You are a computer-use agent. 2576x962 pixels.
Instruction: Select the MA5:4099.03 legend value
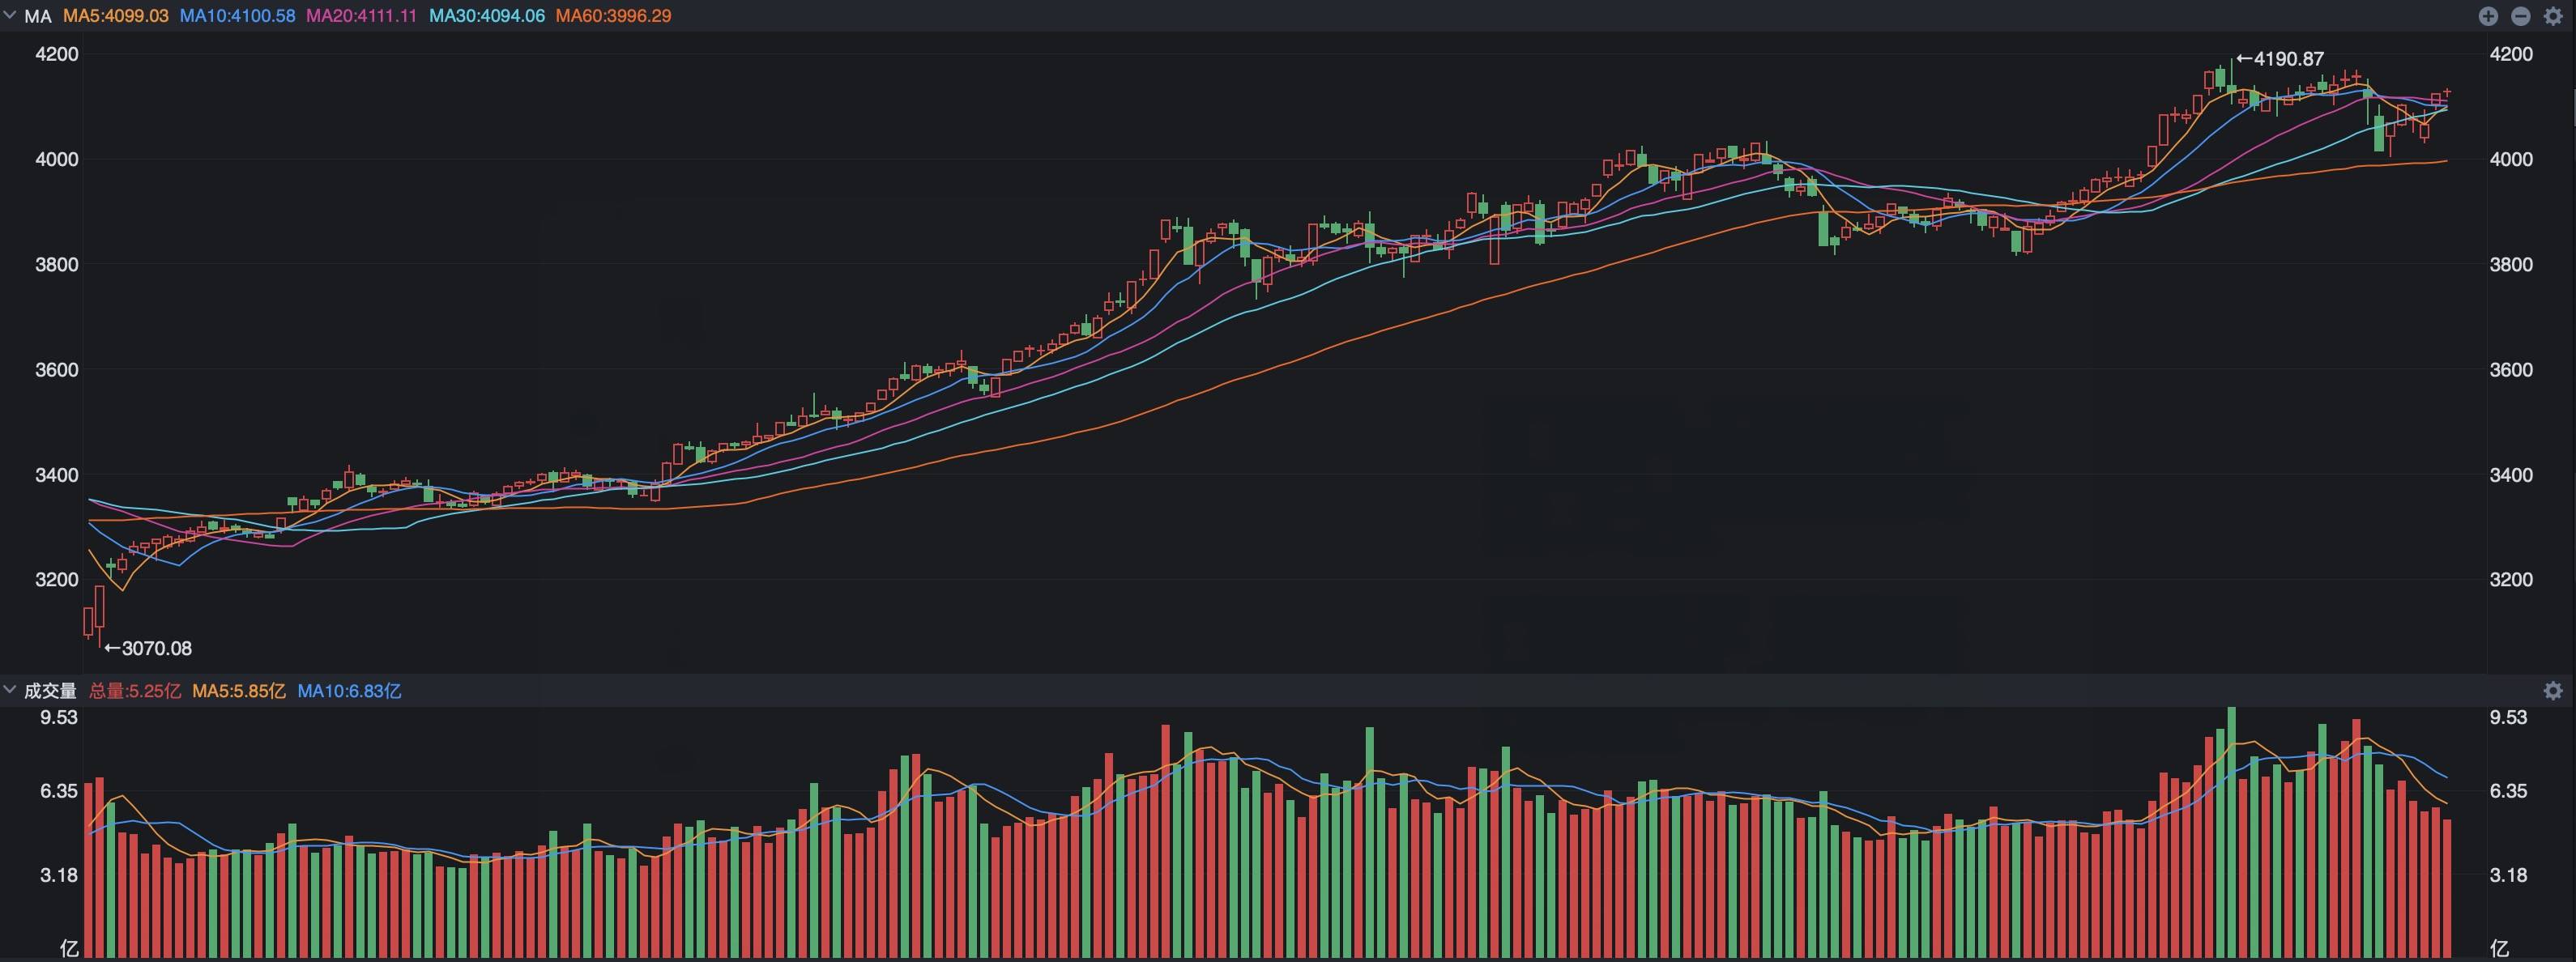click(116, 16)
